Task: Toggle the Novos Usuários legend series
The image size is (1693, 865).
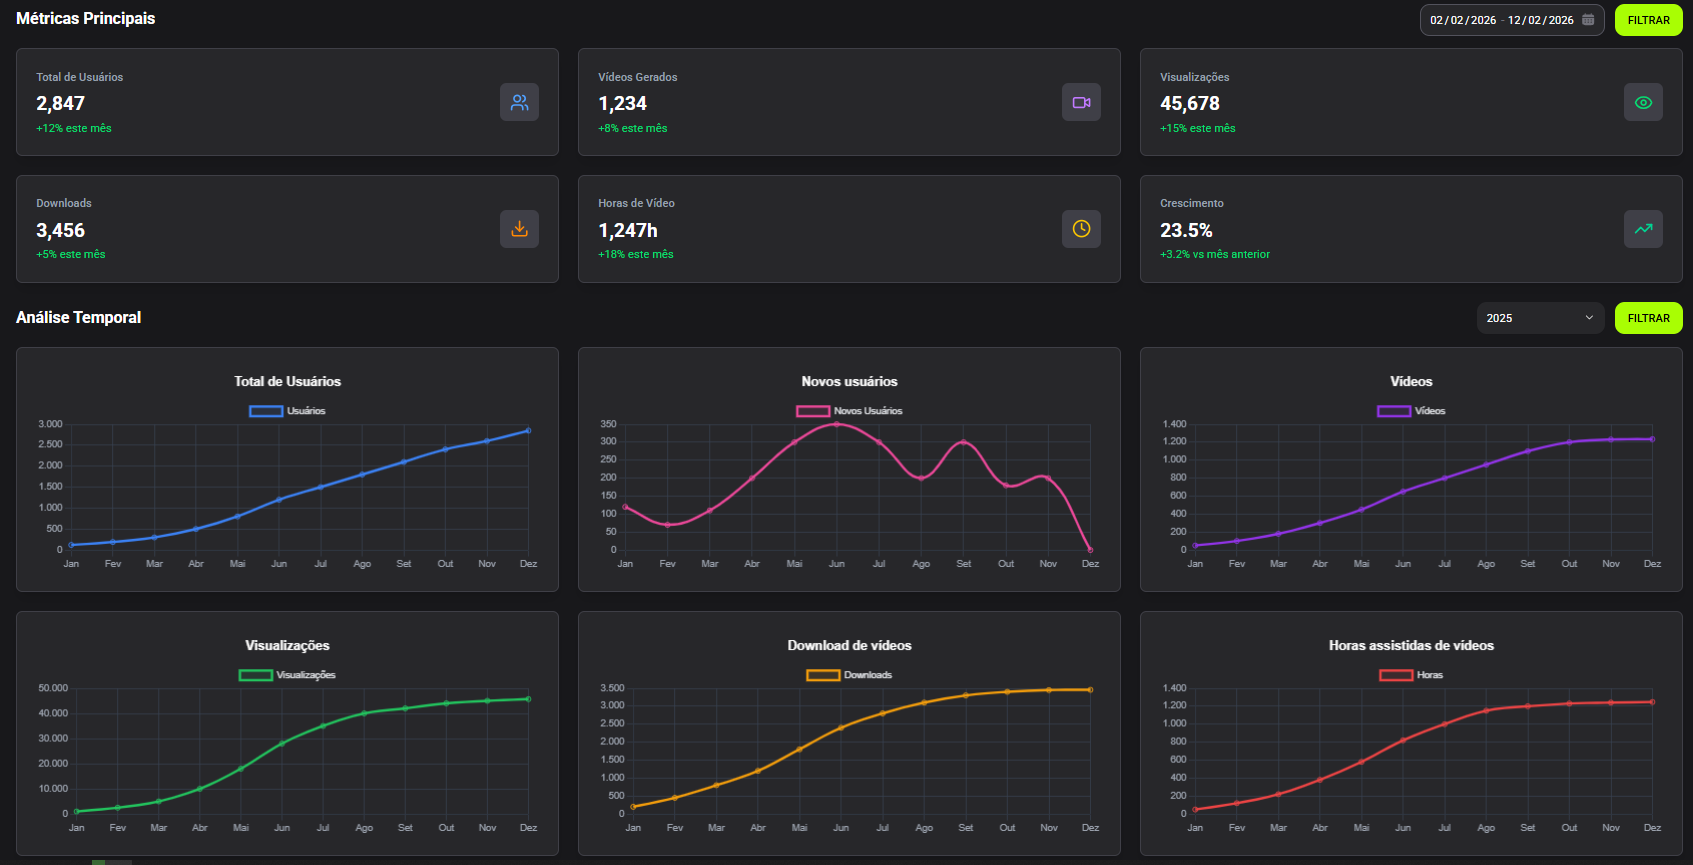Action: pyautogui.click(x=849, y=411)
